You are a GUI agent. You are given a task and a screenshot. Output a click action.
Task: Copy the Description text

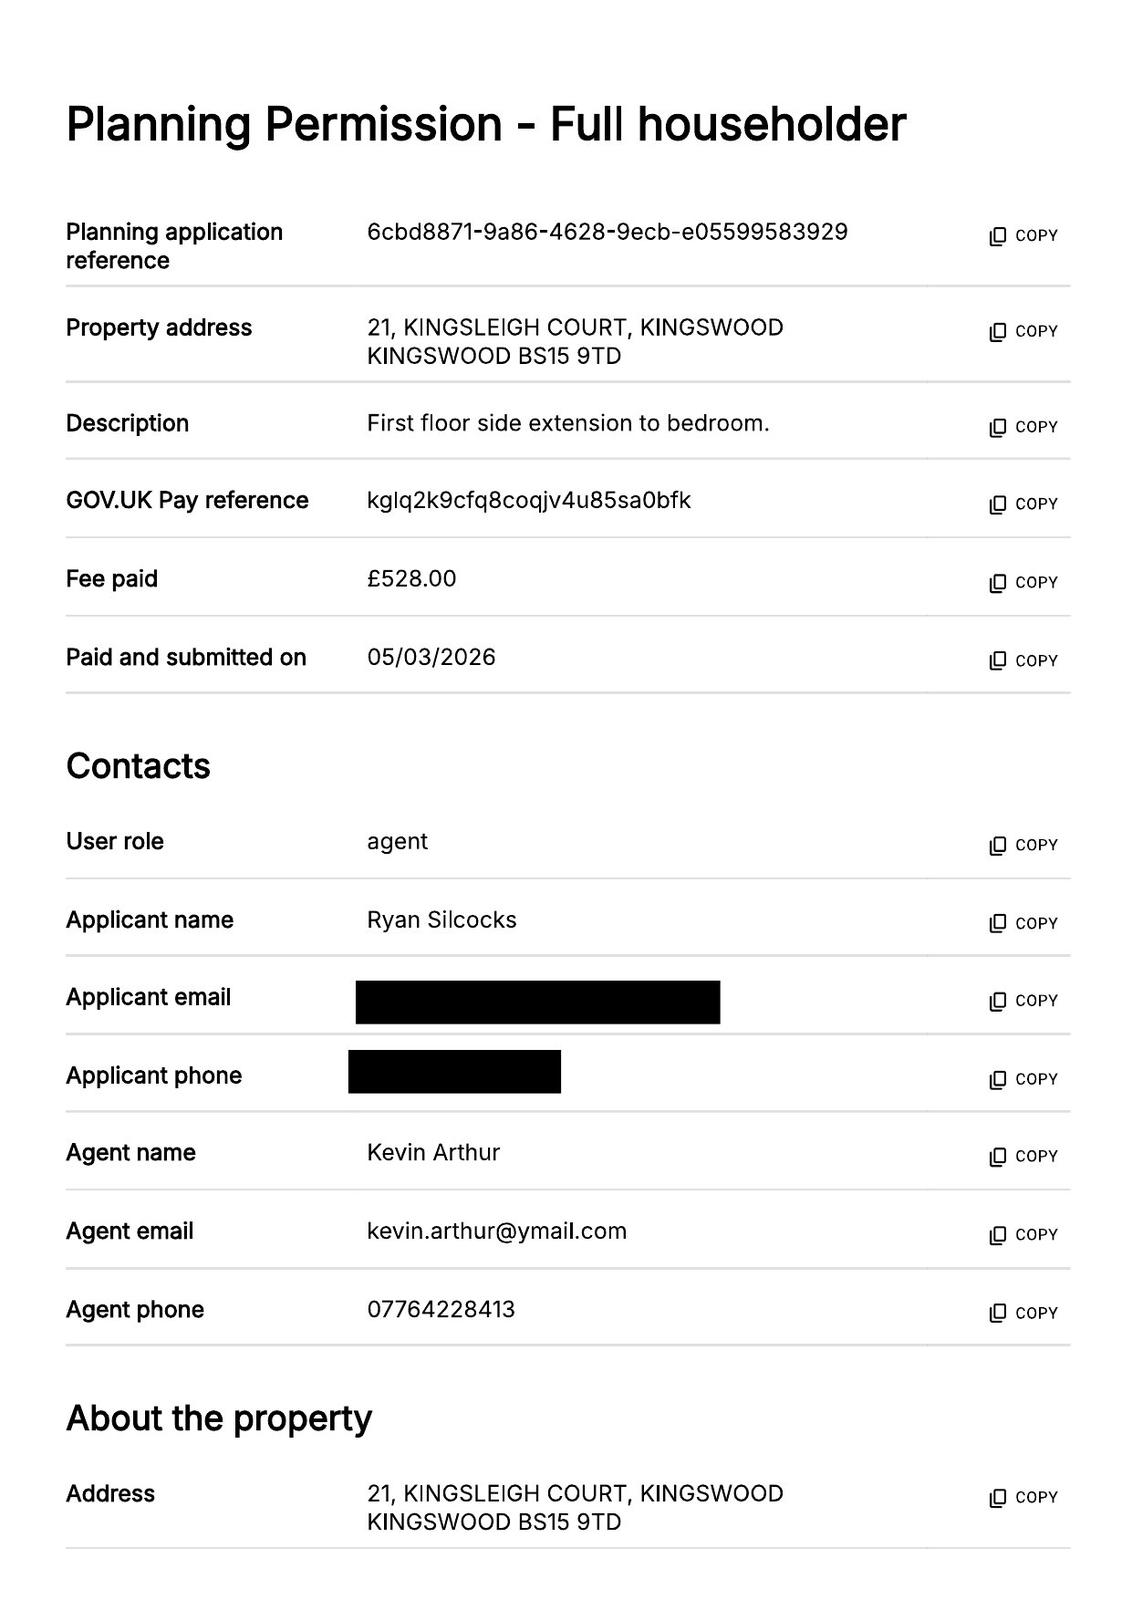click(x=1023, y=427)
